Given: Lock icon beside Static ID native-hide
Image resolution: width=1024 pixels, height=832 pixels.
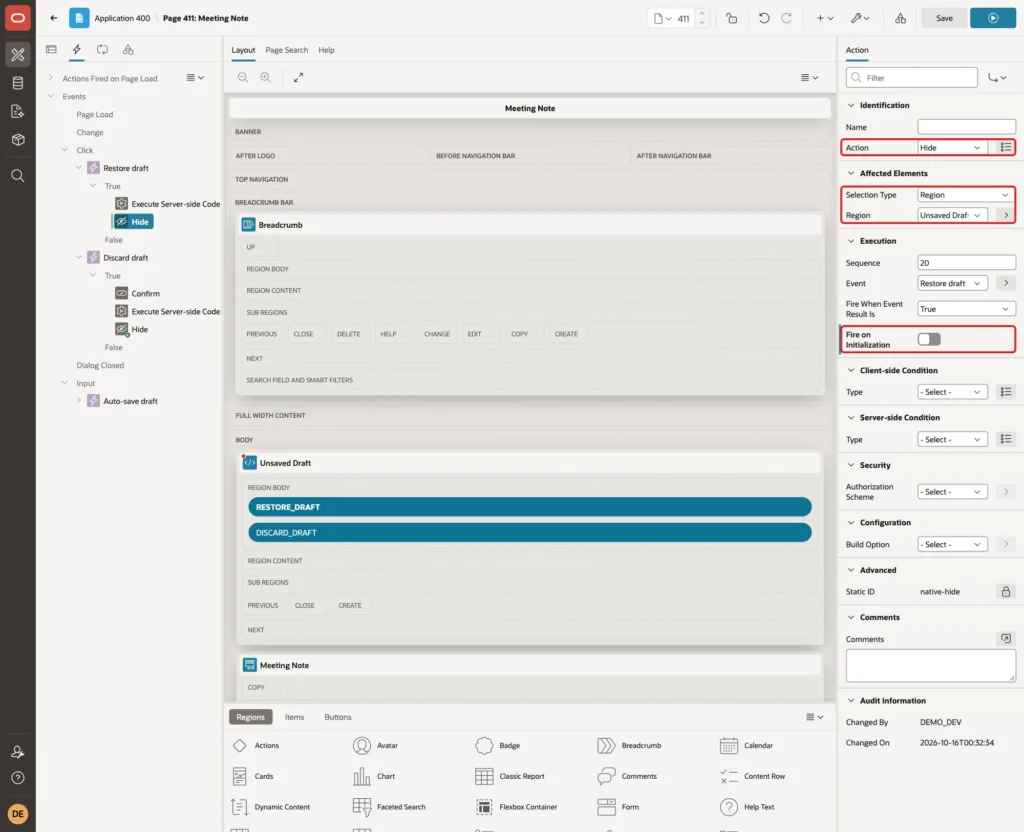Looking at the screenshot, I should click(1006, 592).
